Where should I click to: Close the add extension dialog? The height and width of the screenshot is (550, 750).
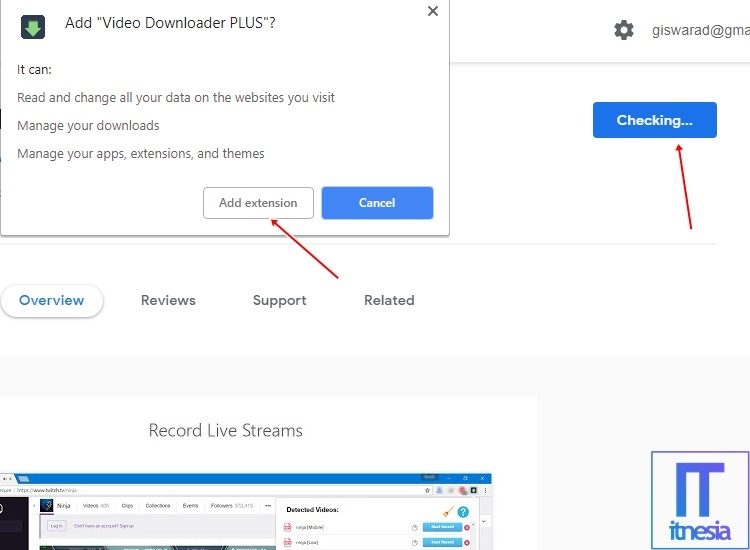(432, 11)
